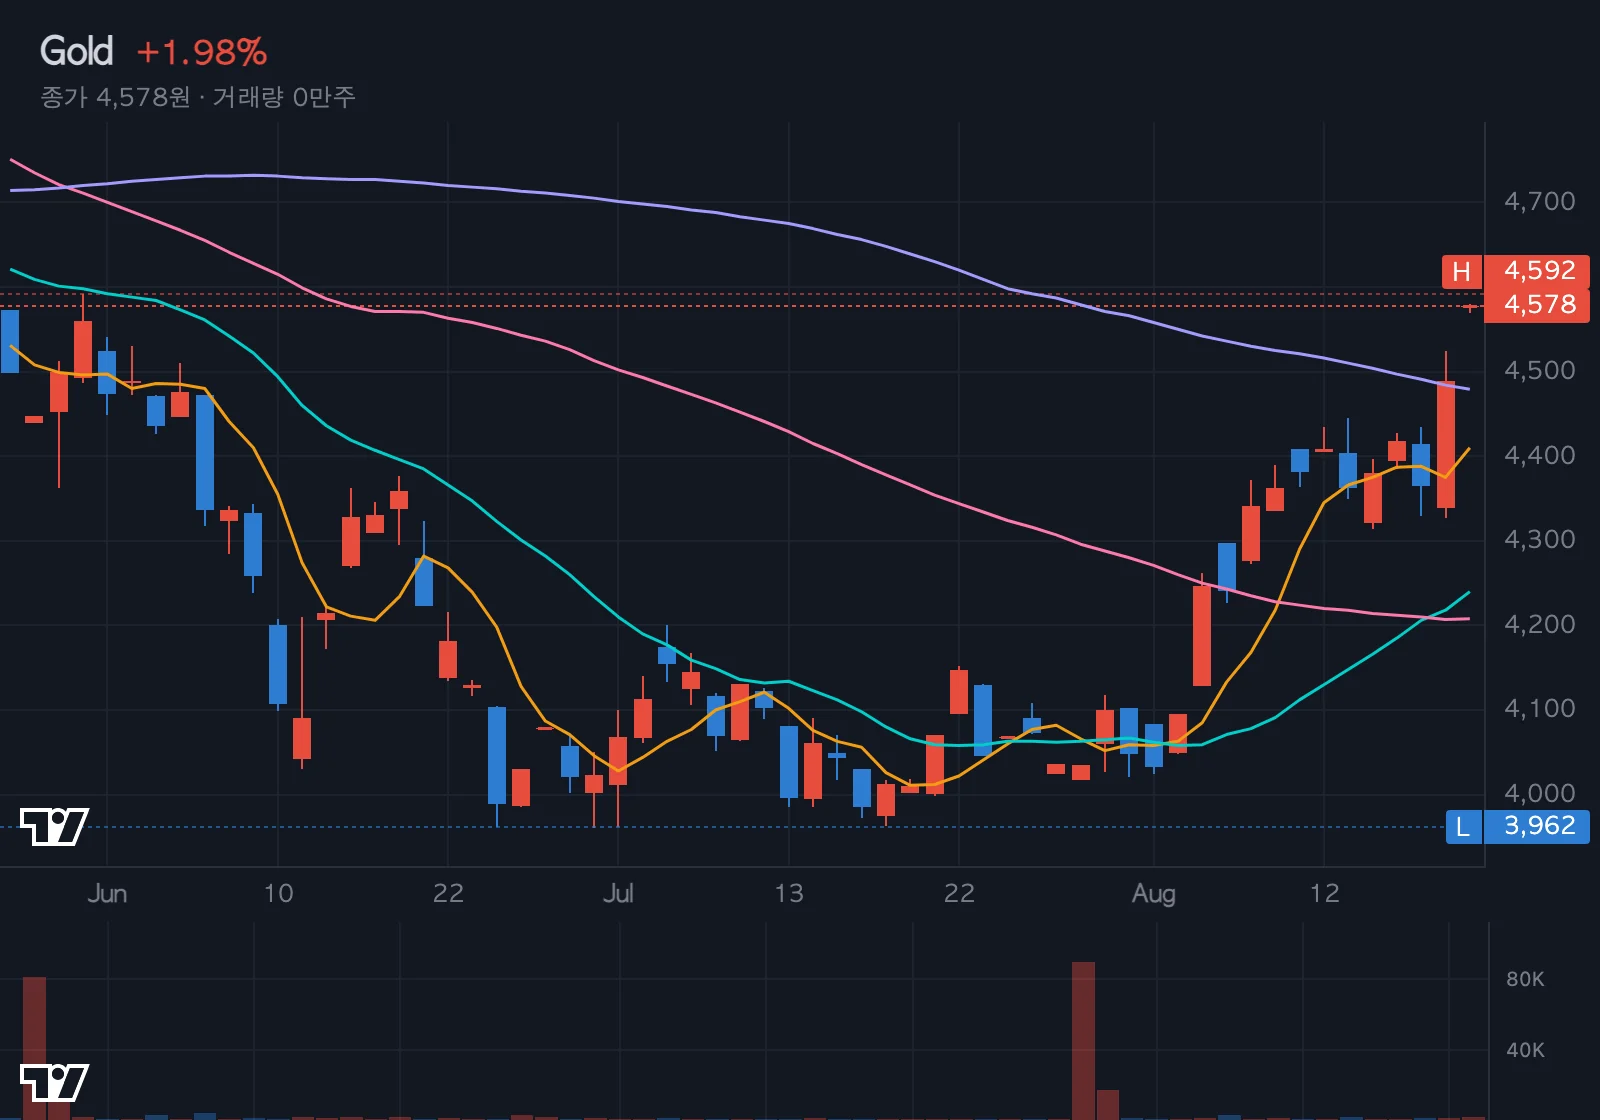Screen dimensions: 1600x1120
Task: Click the 4,000 price axis label
Action: [x=1539, y=794]
